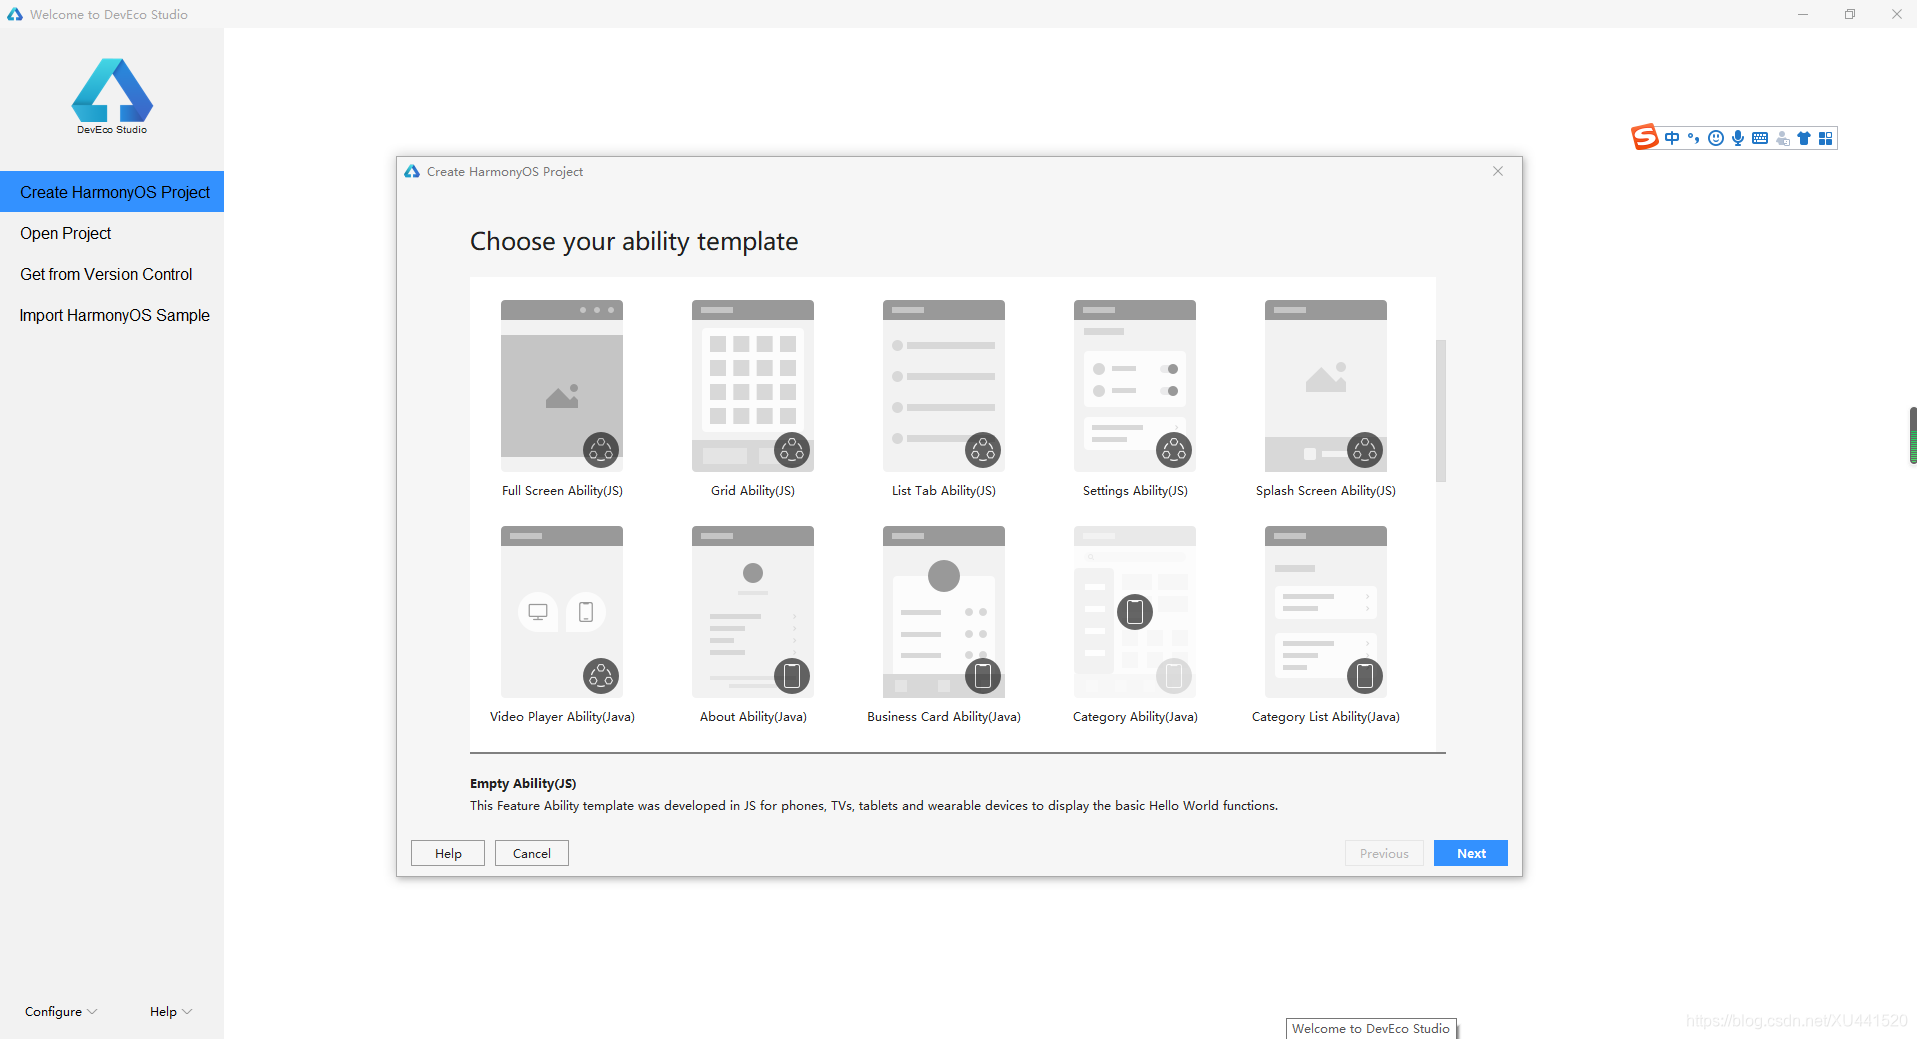Click the Grid Ability(JS) label text
1917x1039 pixels.
[x=753, y=491]
